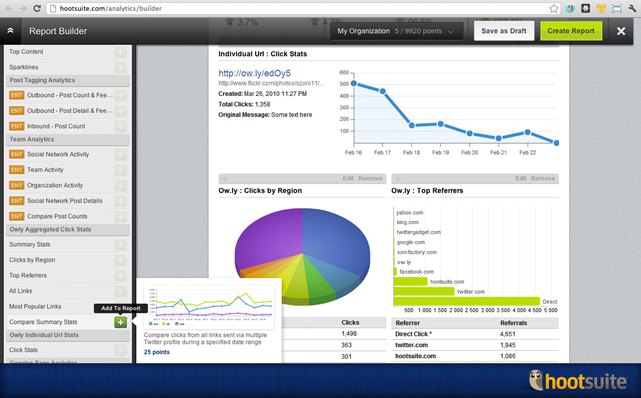Viewport: 641px width, 398px height.
Task: Open the My Organization points dropdown
Action: [397, 31]
